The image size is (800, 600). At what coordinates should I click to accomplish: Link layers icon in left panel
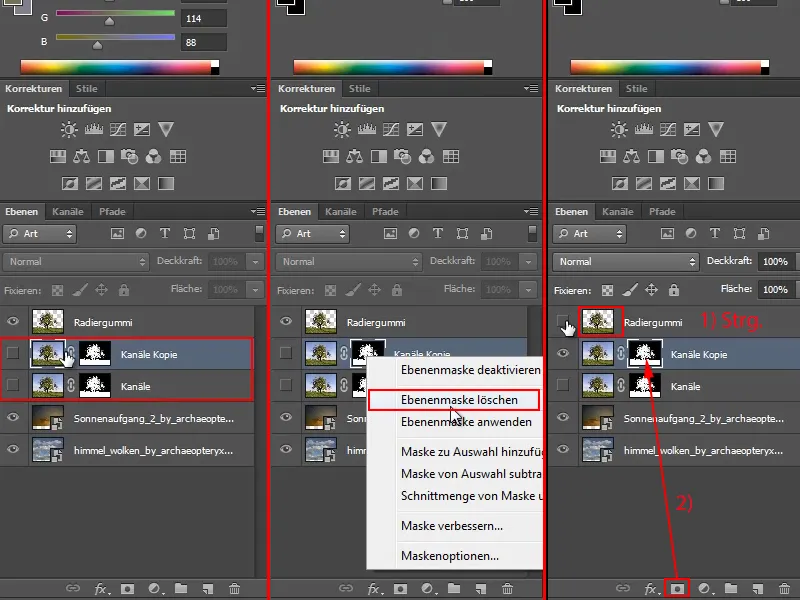pos(73,588)
